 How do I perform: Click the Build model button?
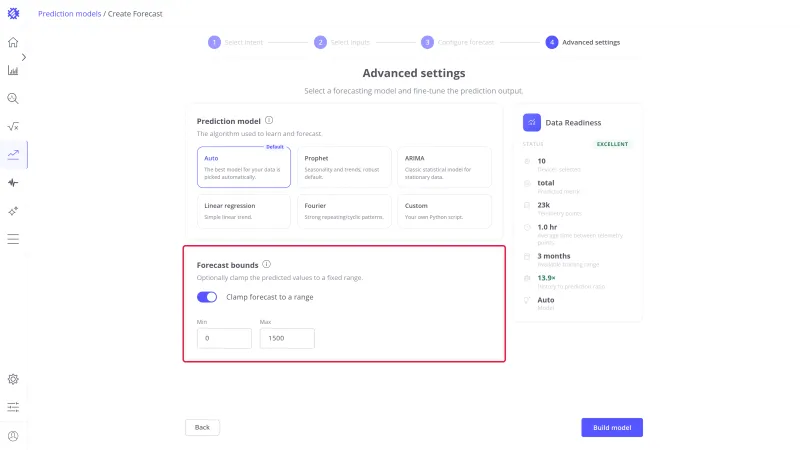pos(612,428)
